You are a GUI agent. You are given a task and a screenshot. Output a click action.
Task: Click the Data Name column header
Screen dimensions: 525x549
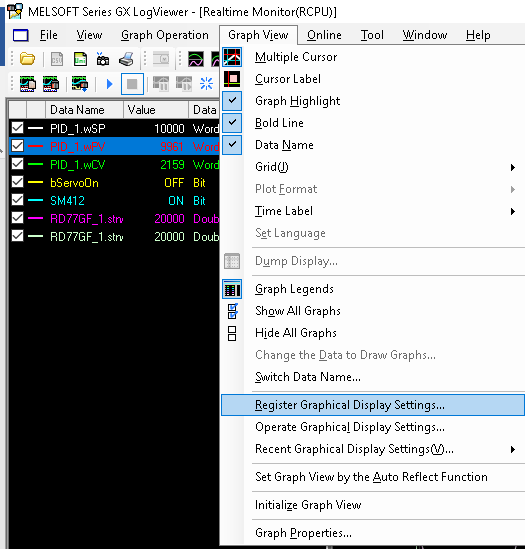[x=84, y=110]
